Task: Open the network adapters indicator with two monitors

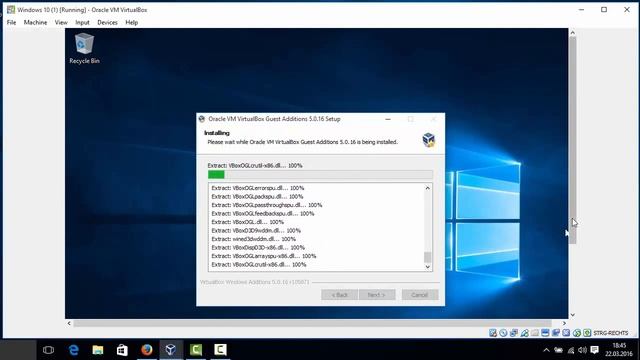Action: (x=513, y=333)
